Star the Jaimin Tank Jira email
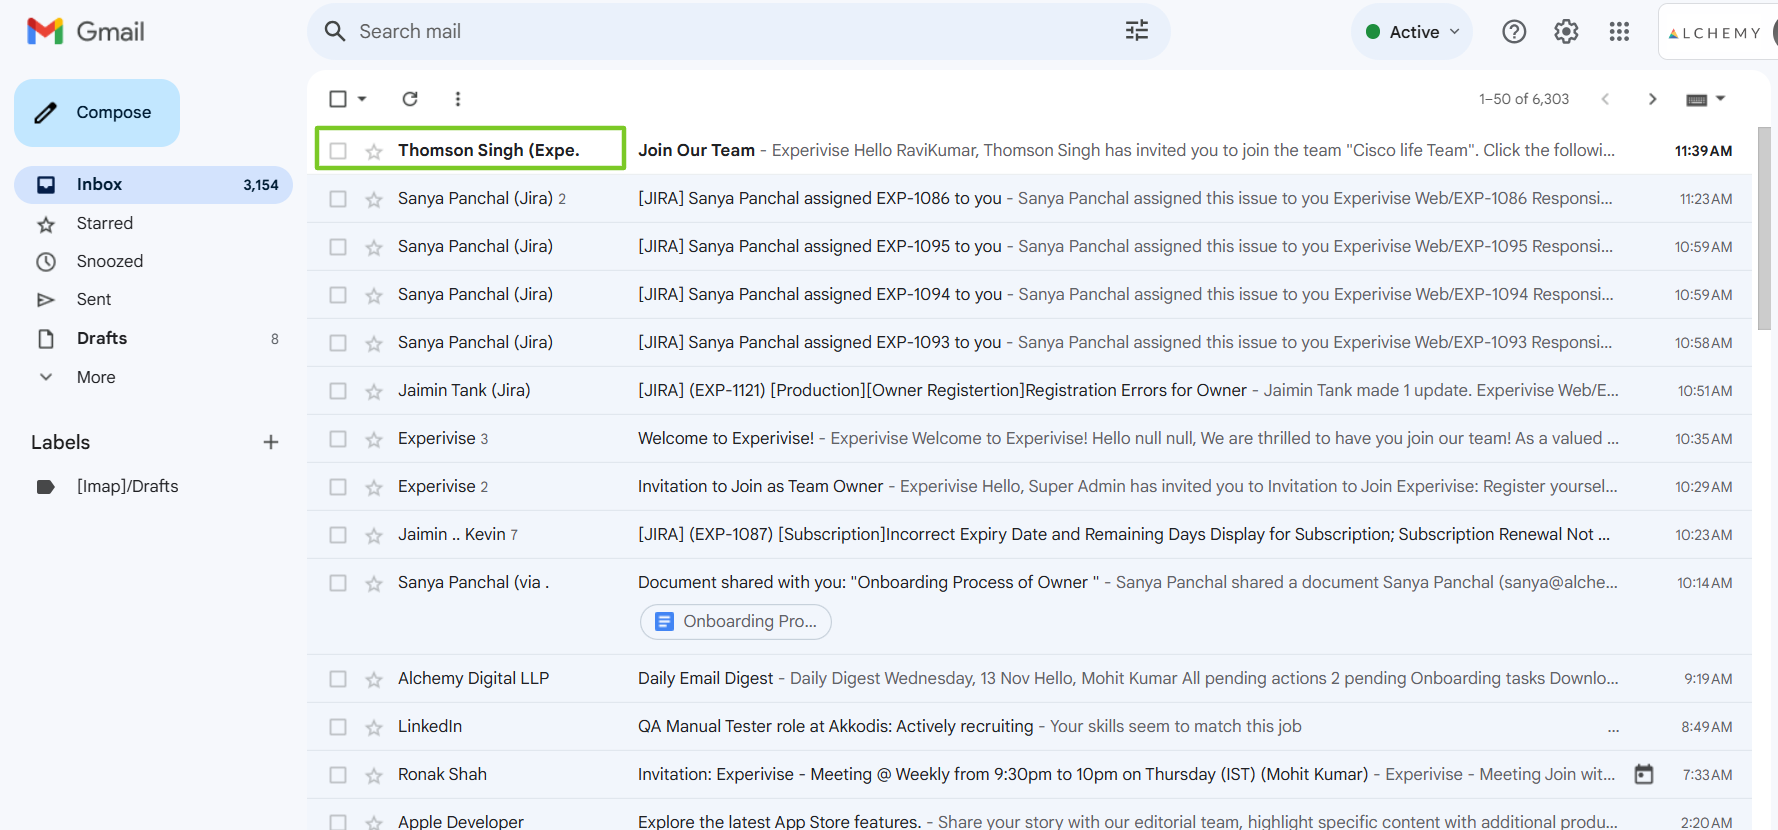 (x=374, y=391)
